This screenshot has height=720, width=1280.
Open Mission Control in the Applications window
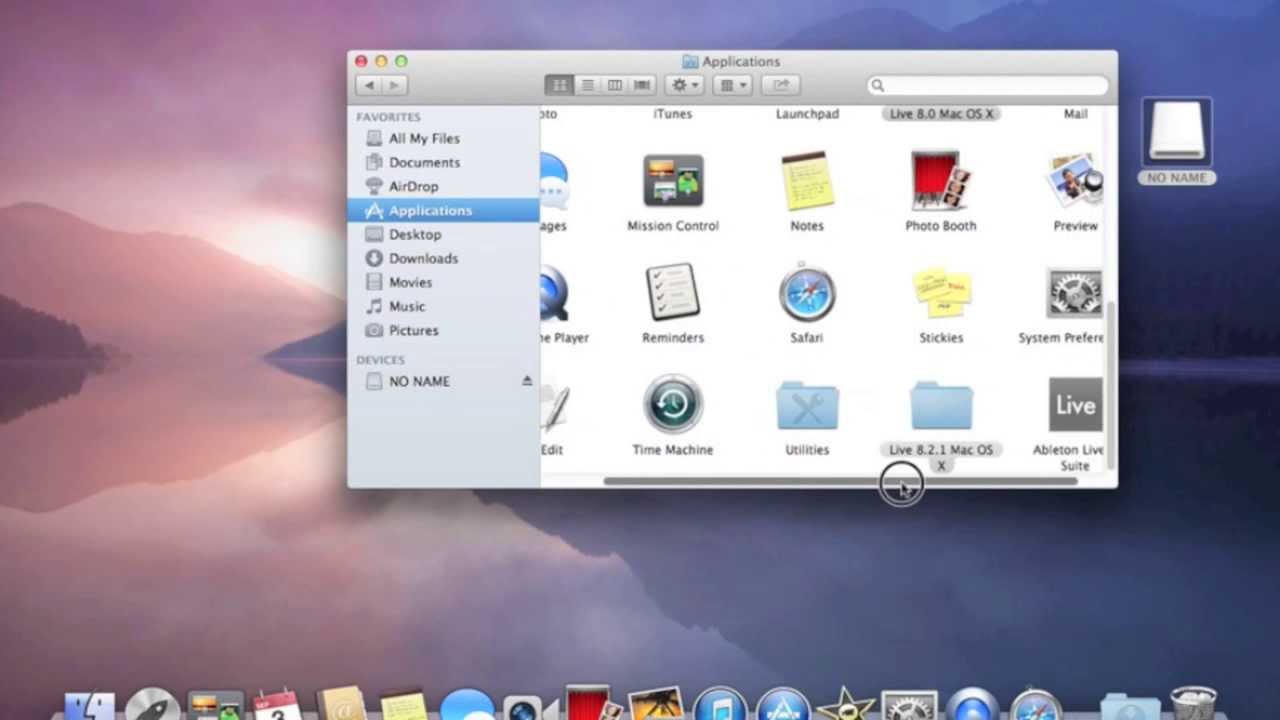point(673,182)
